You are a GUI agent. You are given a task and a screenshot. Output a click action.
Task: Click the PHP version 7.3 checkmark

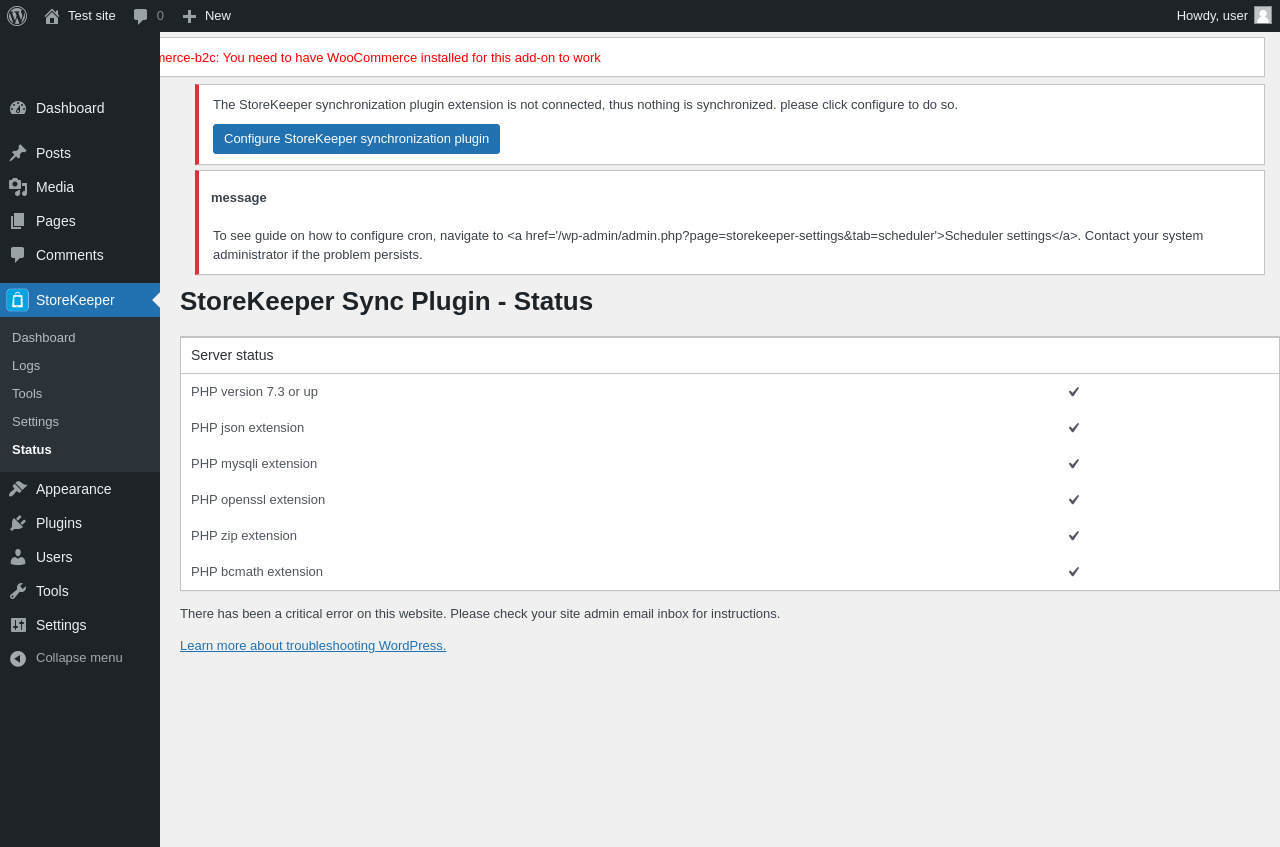1074,392
